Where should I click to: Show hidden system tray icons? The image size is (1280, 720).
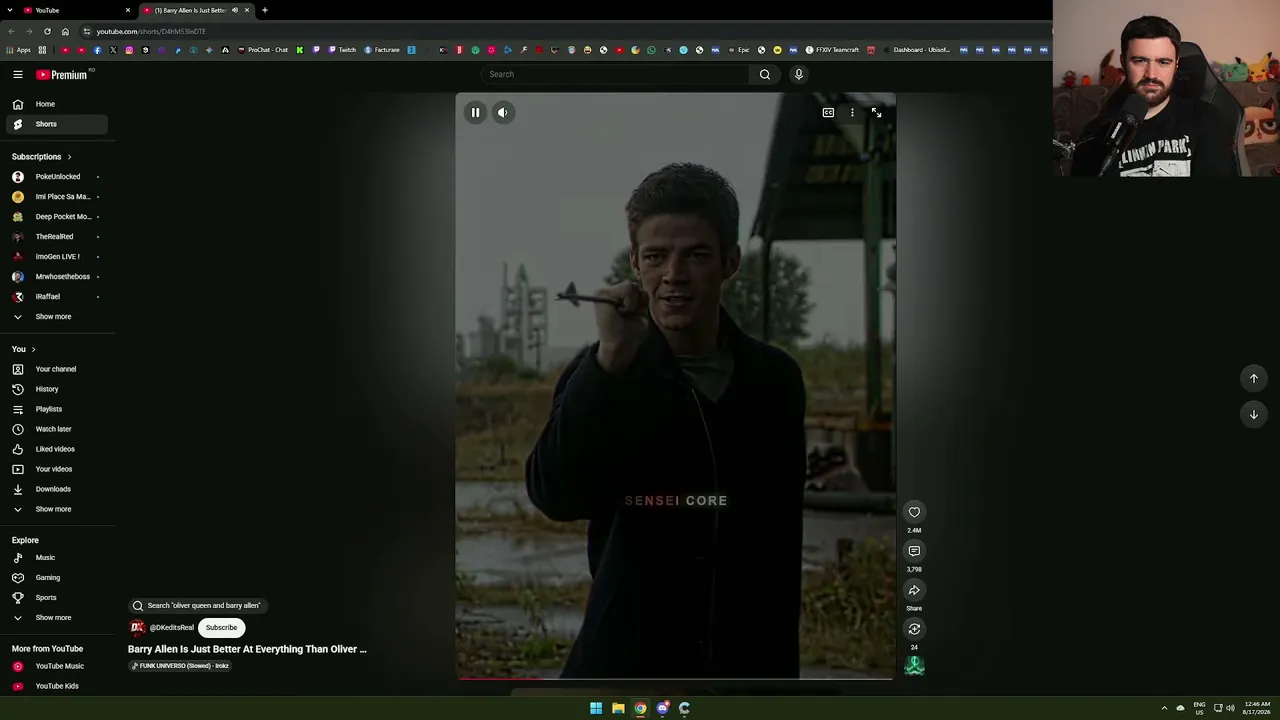pyautogui.click(x=1164, y=708)
